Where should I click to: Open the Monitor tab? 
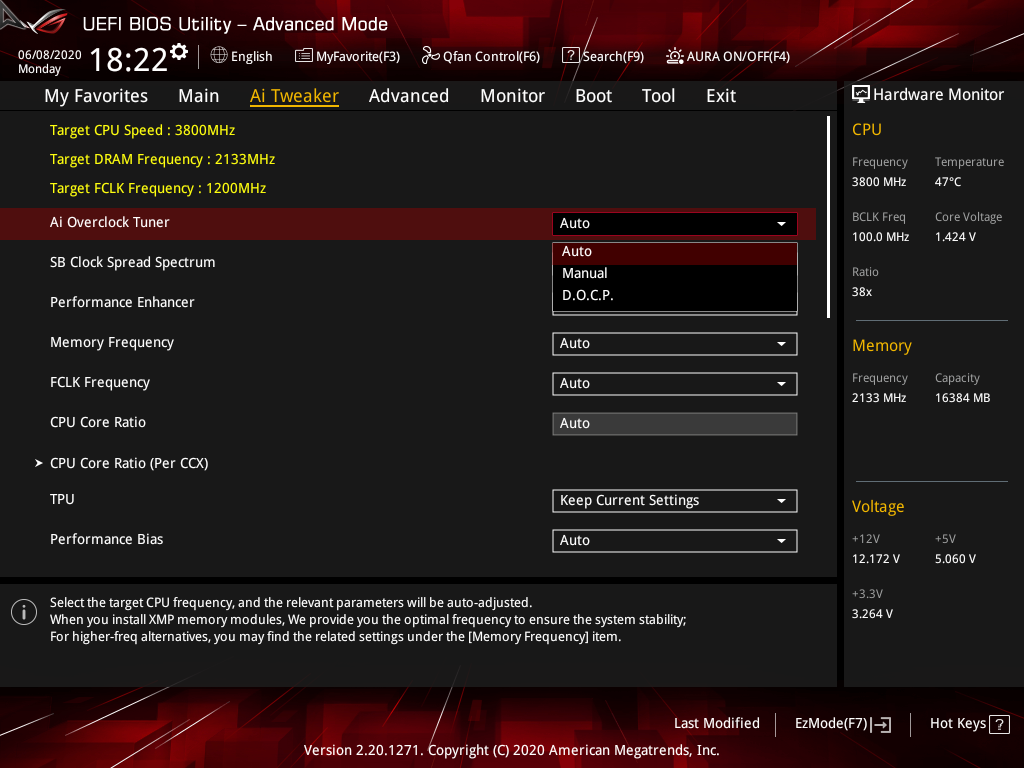tap(512, 96)
